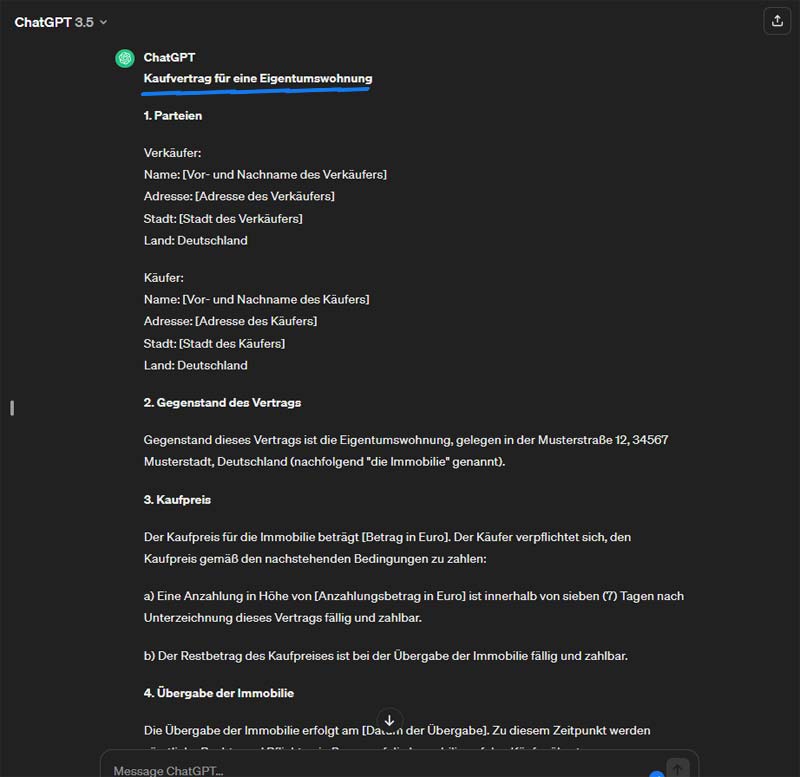This screenshot has width=800, height=777.
Task: Click the Käufer: label text
Action: [x=164, y=278]
